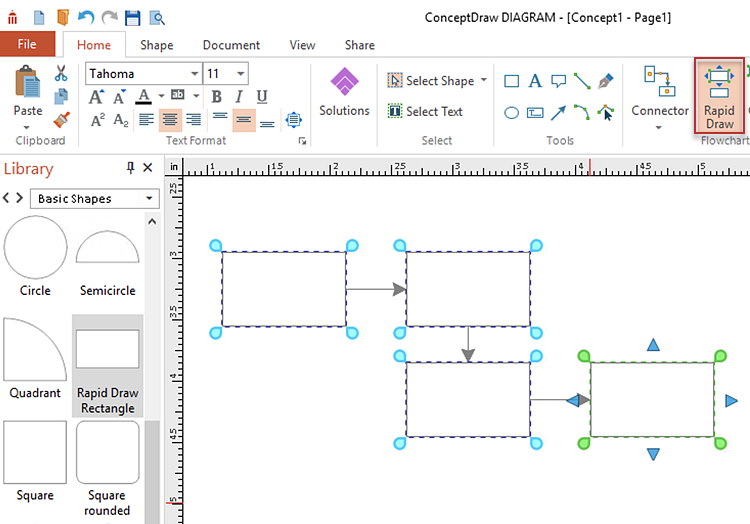The image size is (750, 524).
Task: Open the Tahoma font name dropdown
Action: point(194,74)
